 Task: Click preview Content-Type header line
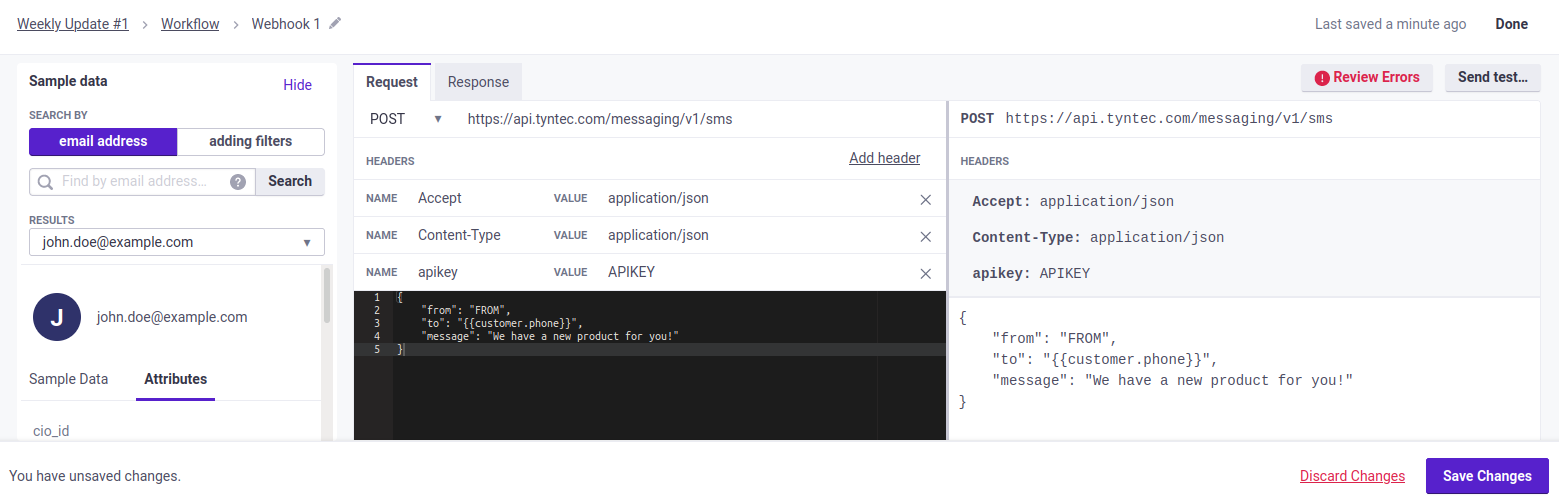(x=1098, y=238)
